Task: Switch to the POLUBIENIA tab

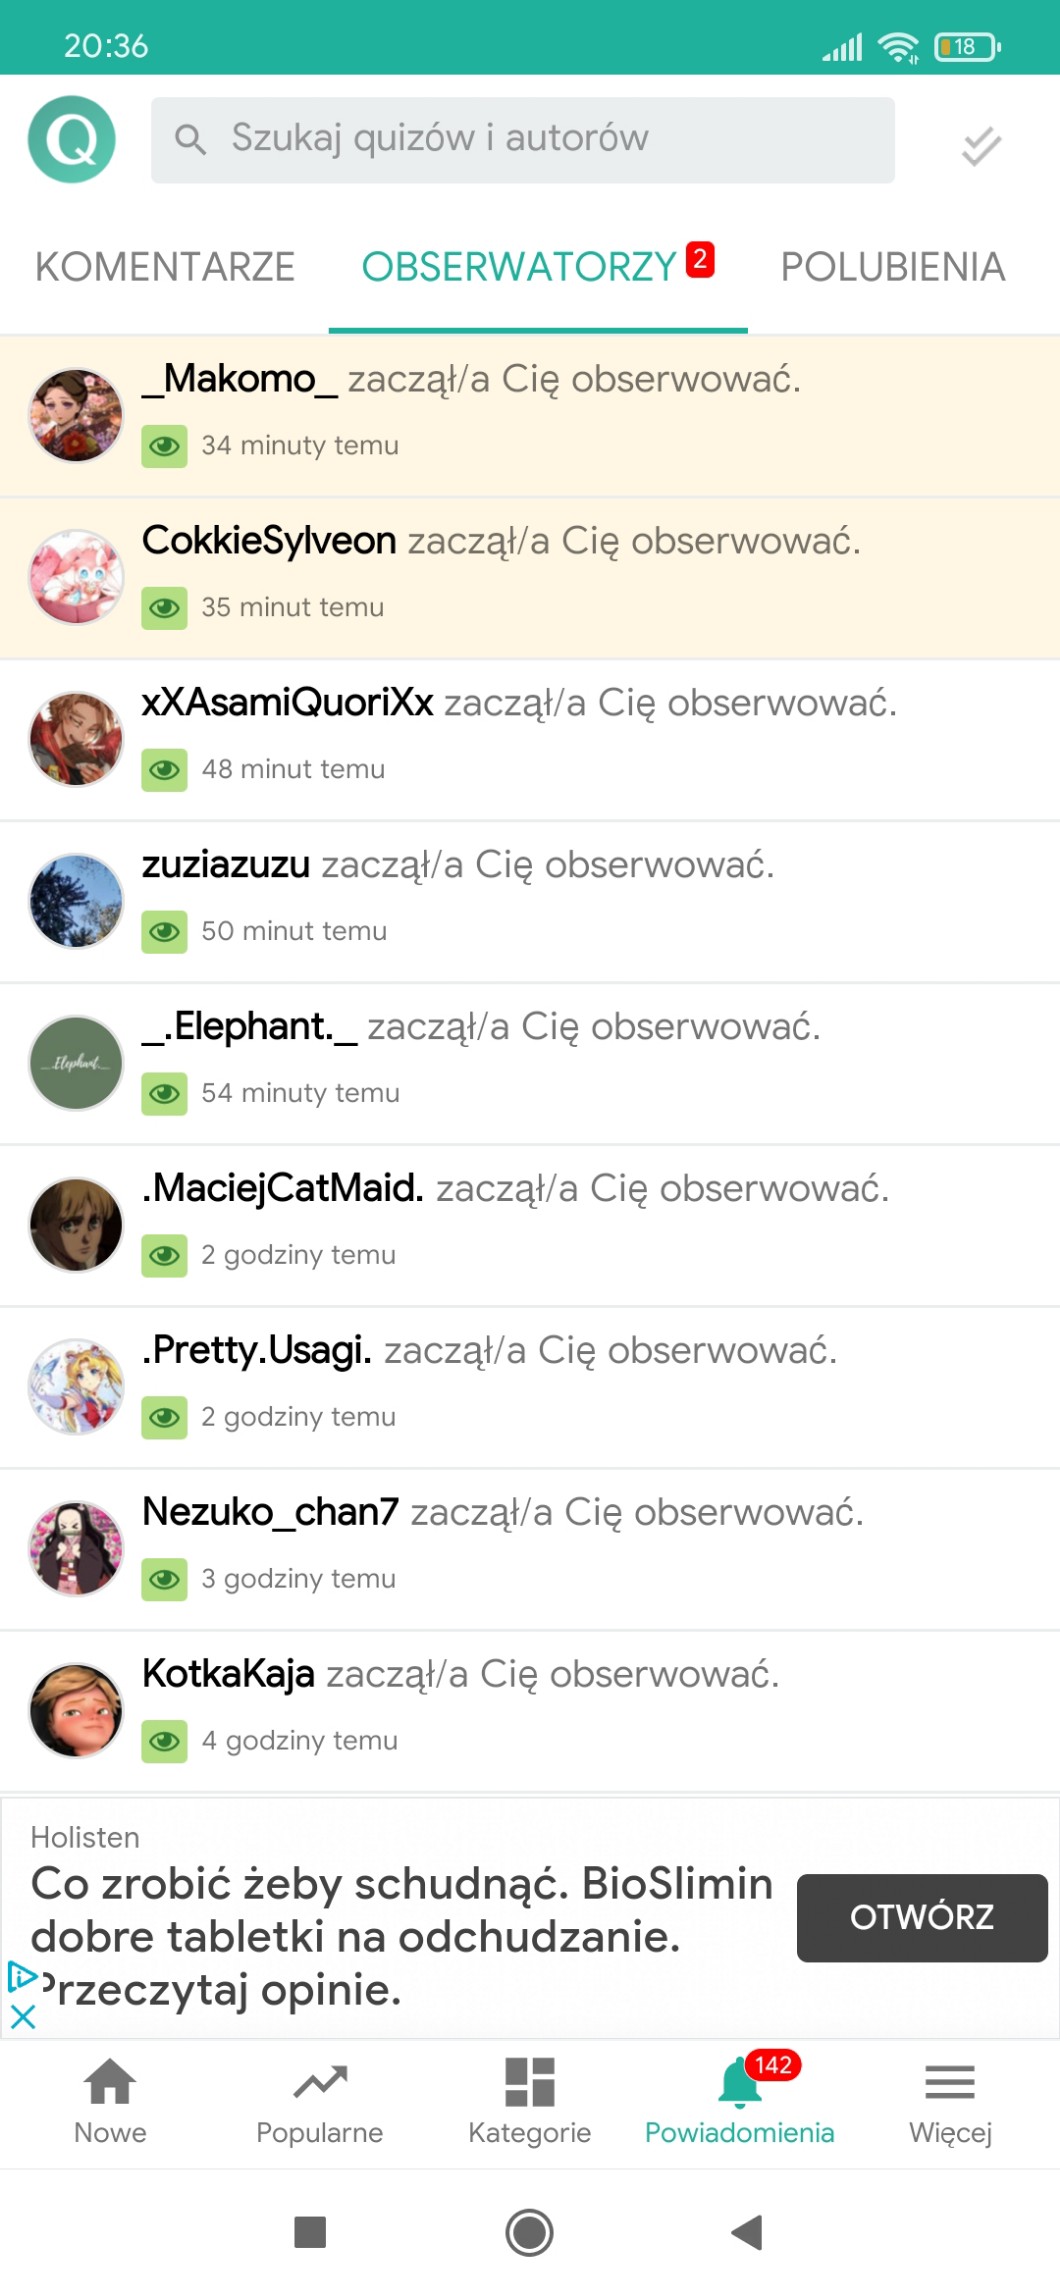Action: (x=893, y=267)
